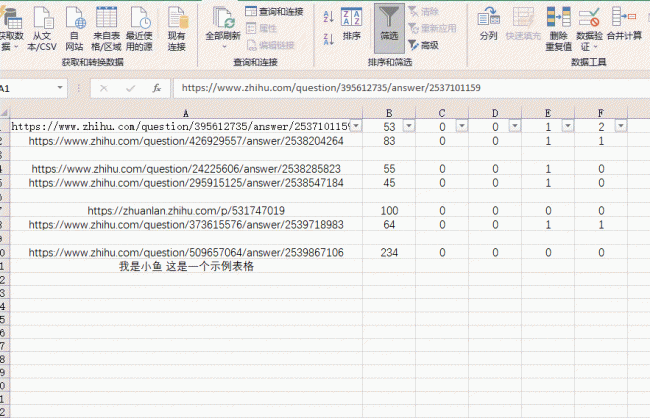Open column D filter dropdown
Image resolution: width=650 pixels, height=418 pixels.
point(515,126)
